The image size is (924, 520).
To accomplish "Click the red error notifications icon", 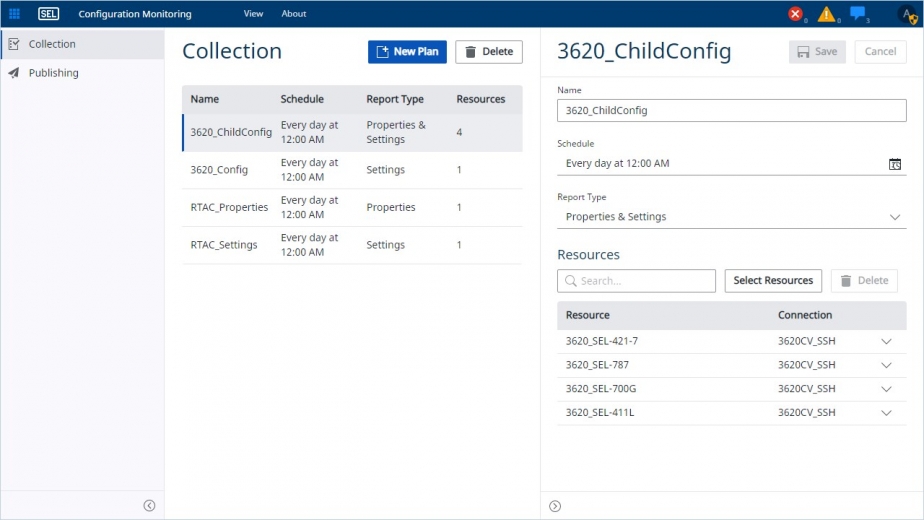I will tap(795, 14).
